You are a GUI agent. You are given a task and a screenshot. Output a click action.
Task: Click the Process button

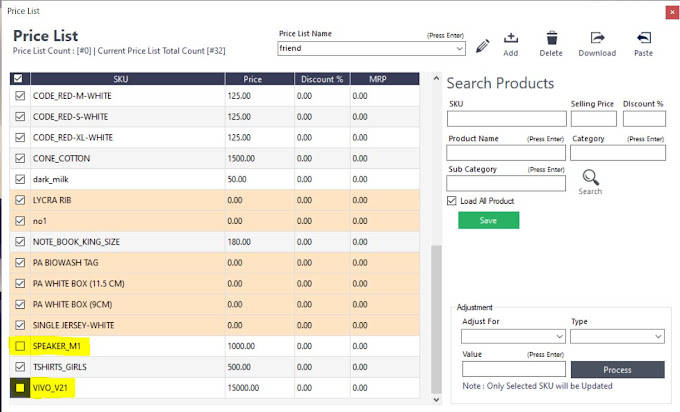tap(617, 370)
